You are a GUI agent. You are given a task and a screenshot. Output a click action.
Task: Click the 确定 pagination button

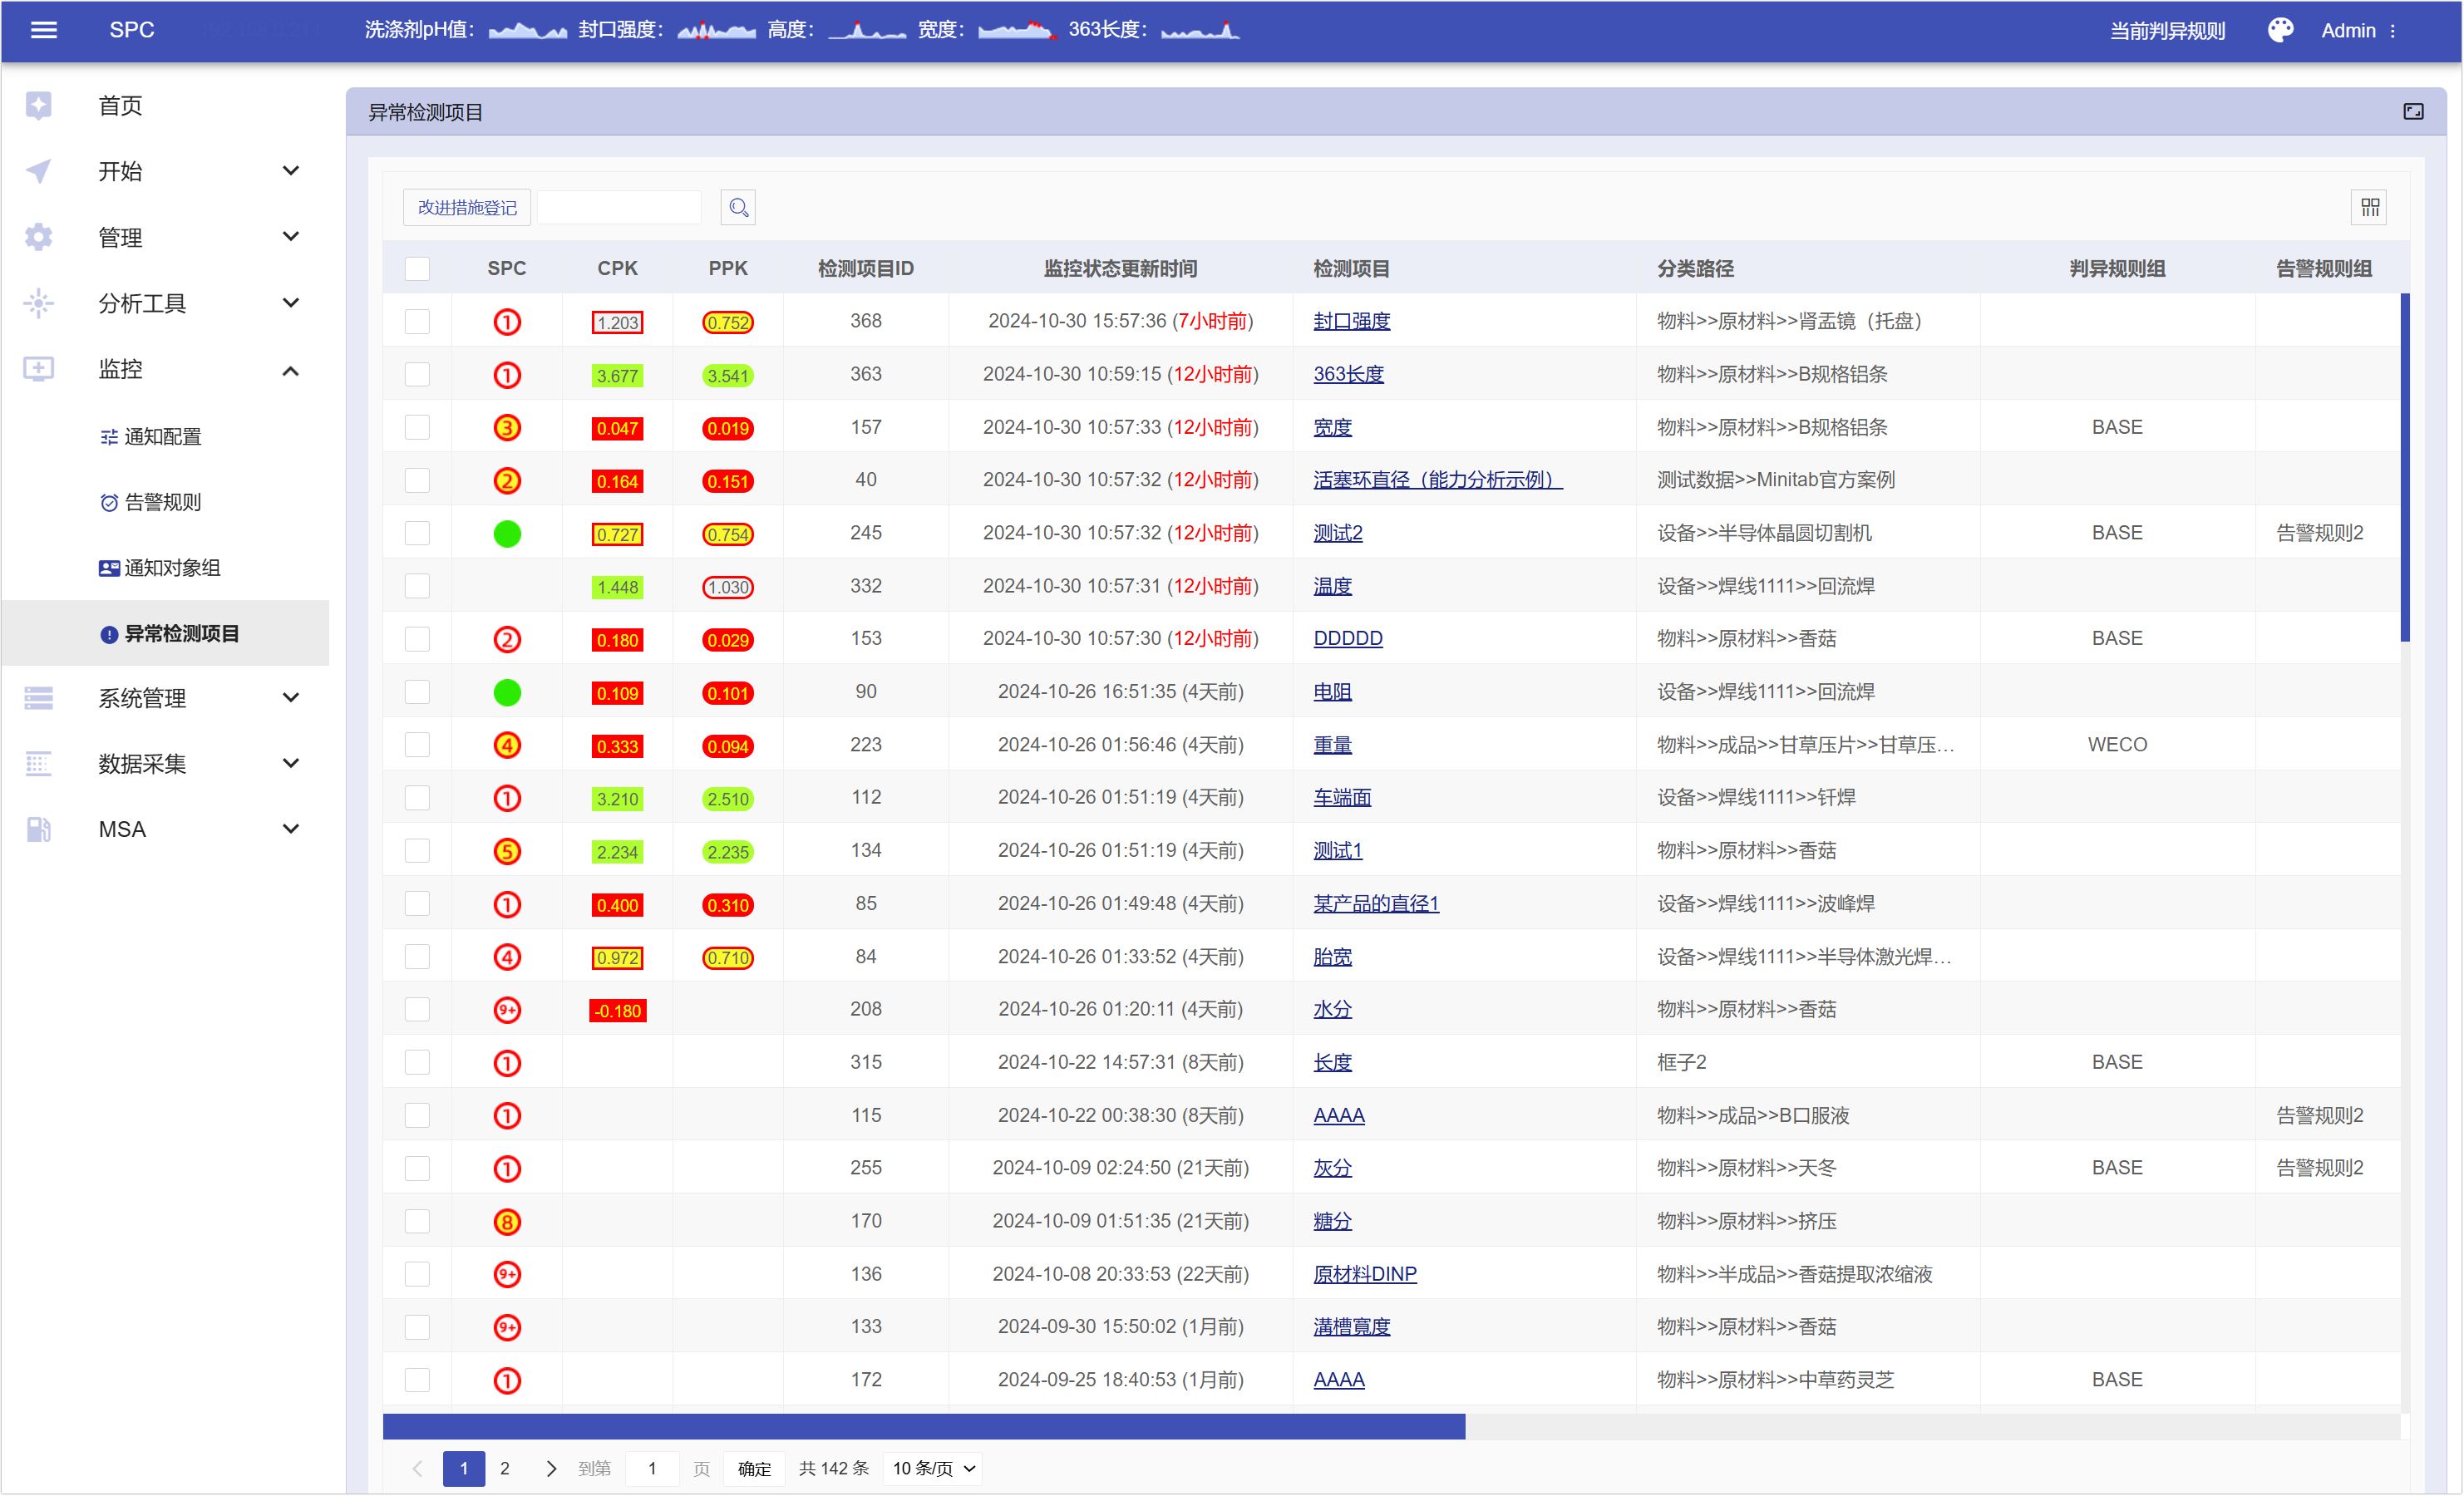[754, 1468]
